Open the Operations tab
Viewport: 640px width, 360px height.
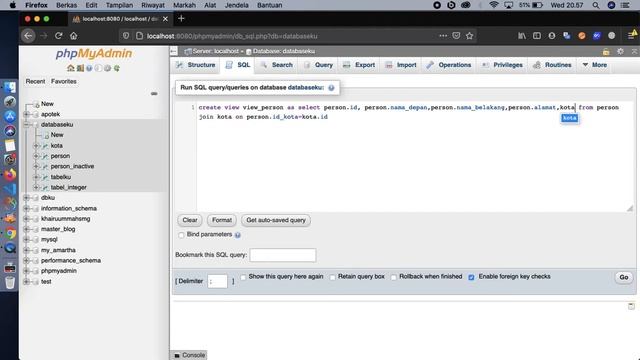pyautogui.click(x=449, y=65)
